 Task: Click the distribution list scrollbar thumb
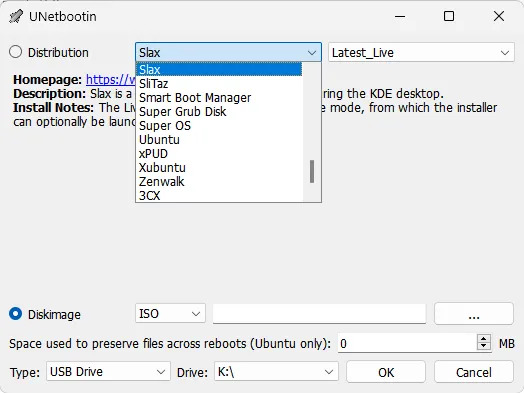click(x=312, y=171)
